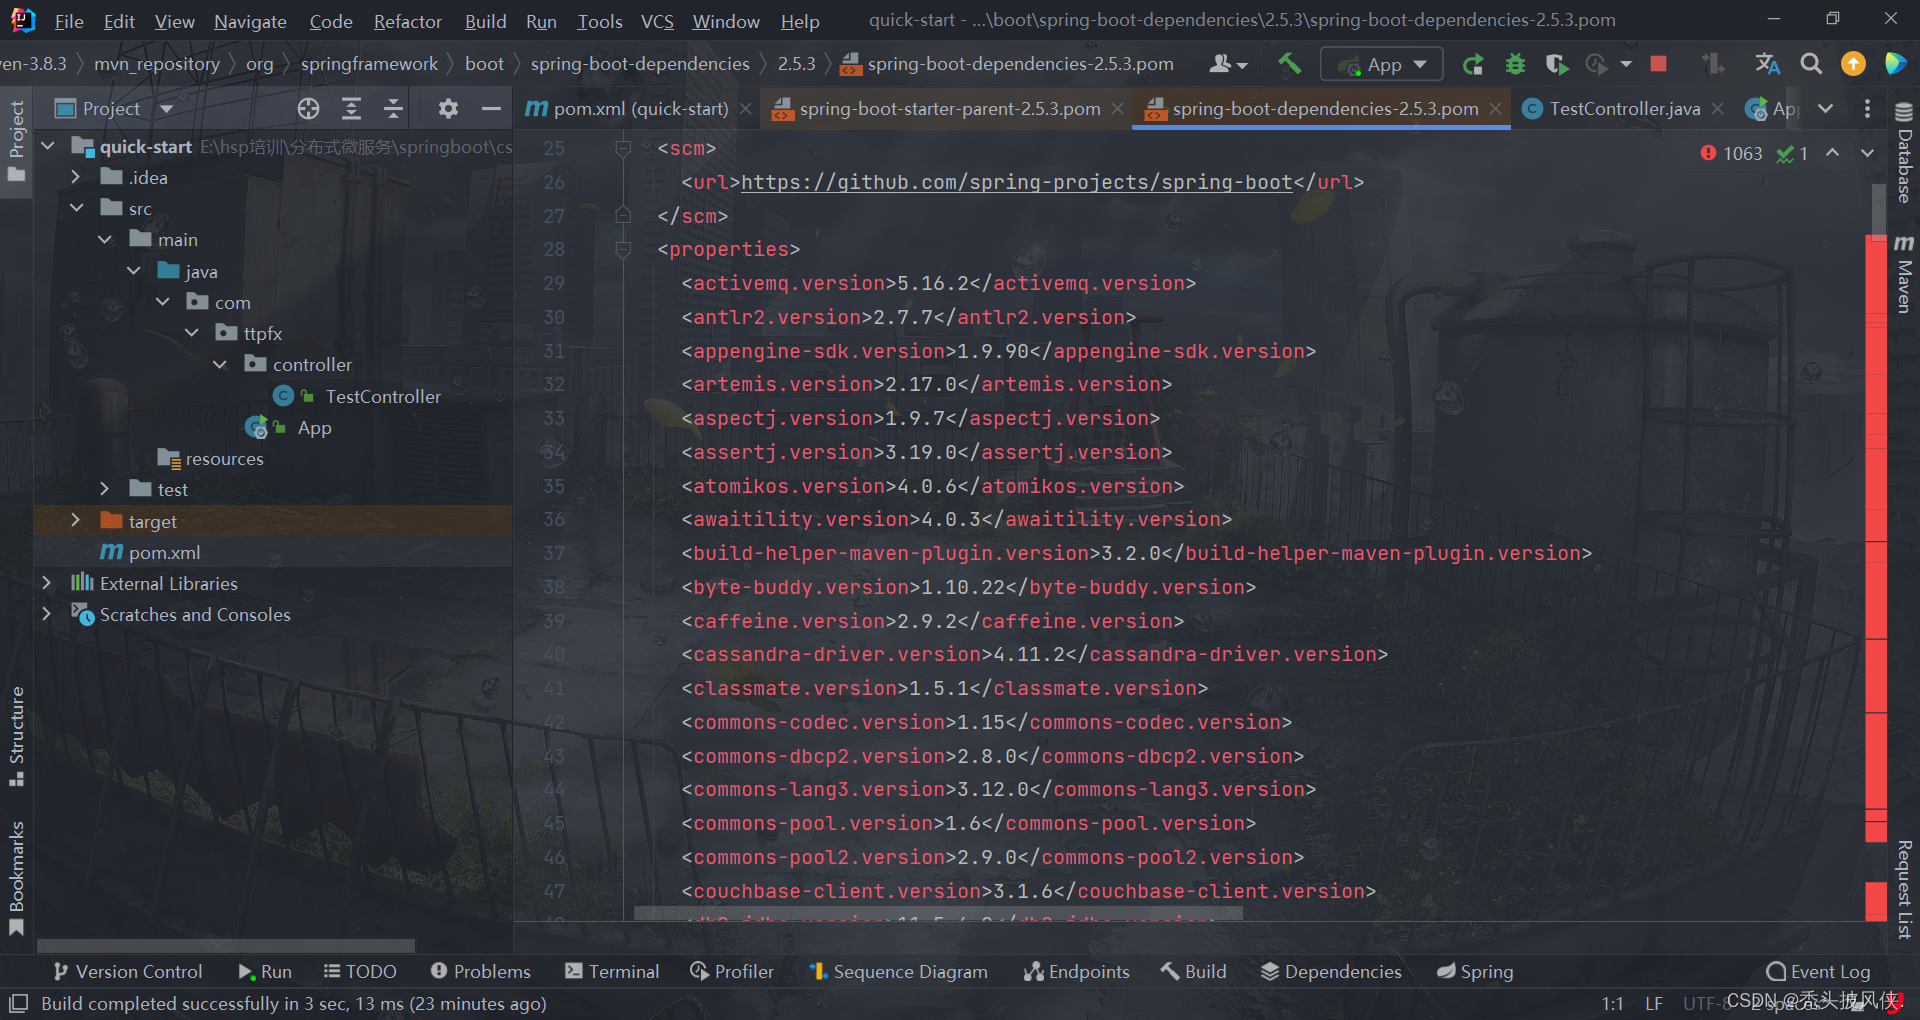Open the user account dropdown icon
This screenshot has width=1920, height=1020.
(x=1229, y=64)
